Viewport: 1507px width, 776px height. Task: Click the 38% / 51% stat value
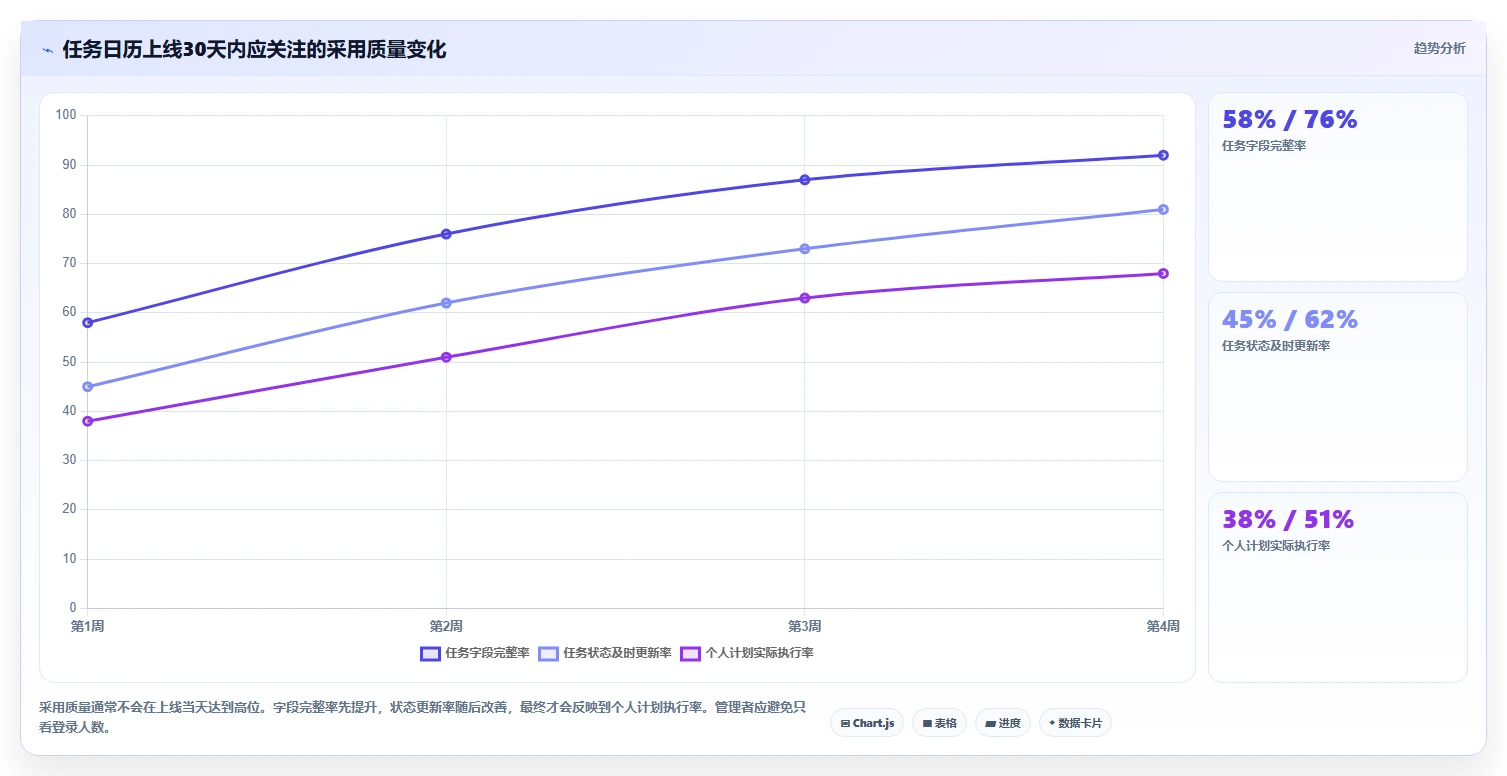click(1287, 520)
